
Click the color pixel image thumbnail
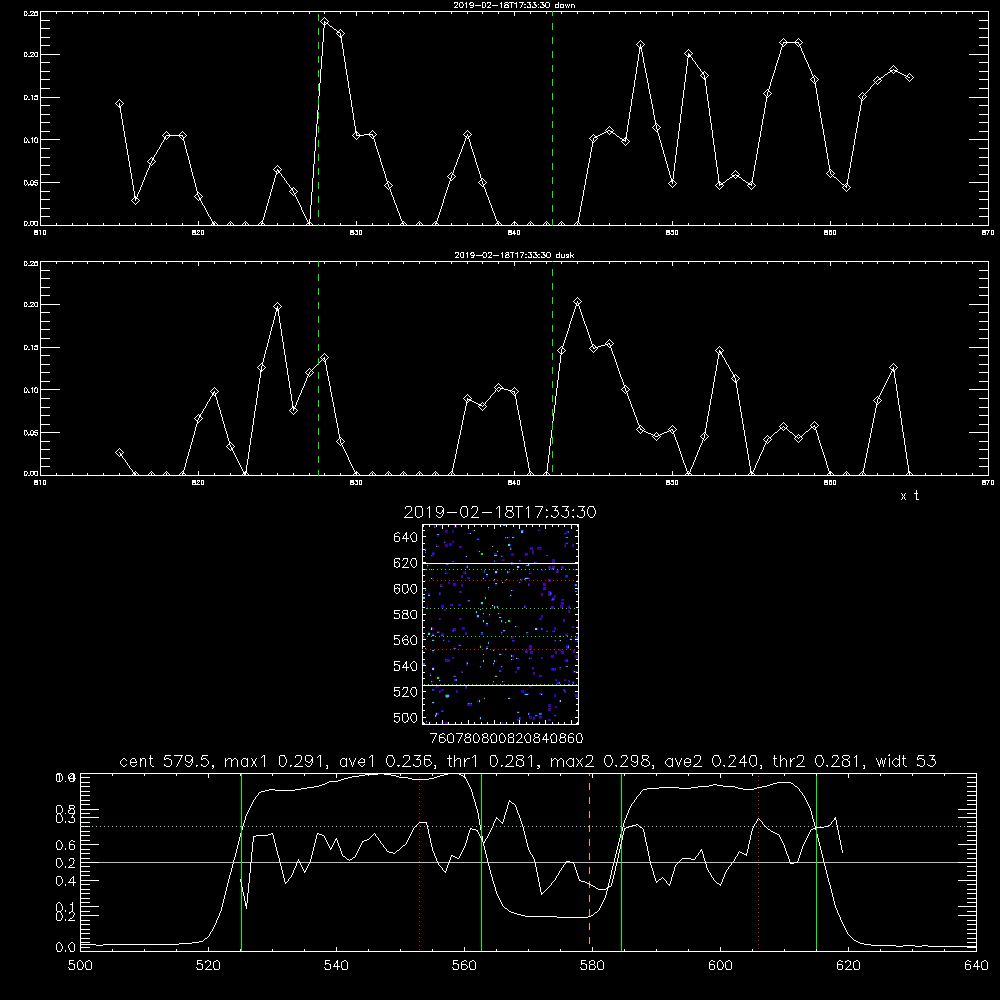coord(501,624)
